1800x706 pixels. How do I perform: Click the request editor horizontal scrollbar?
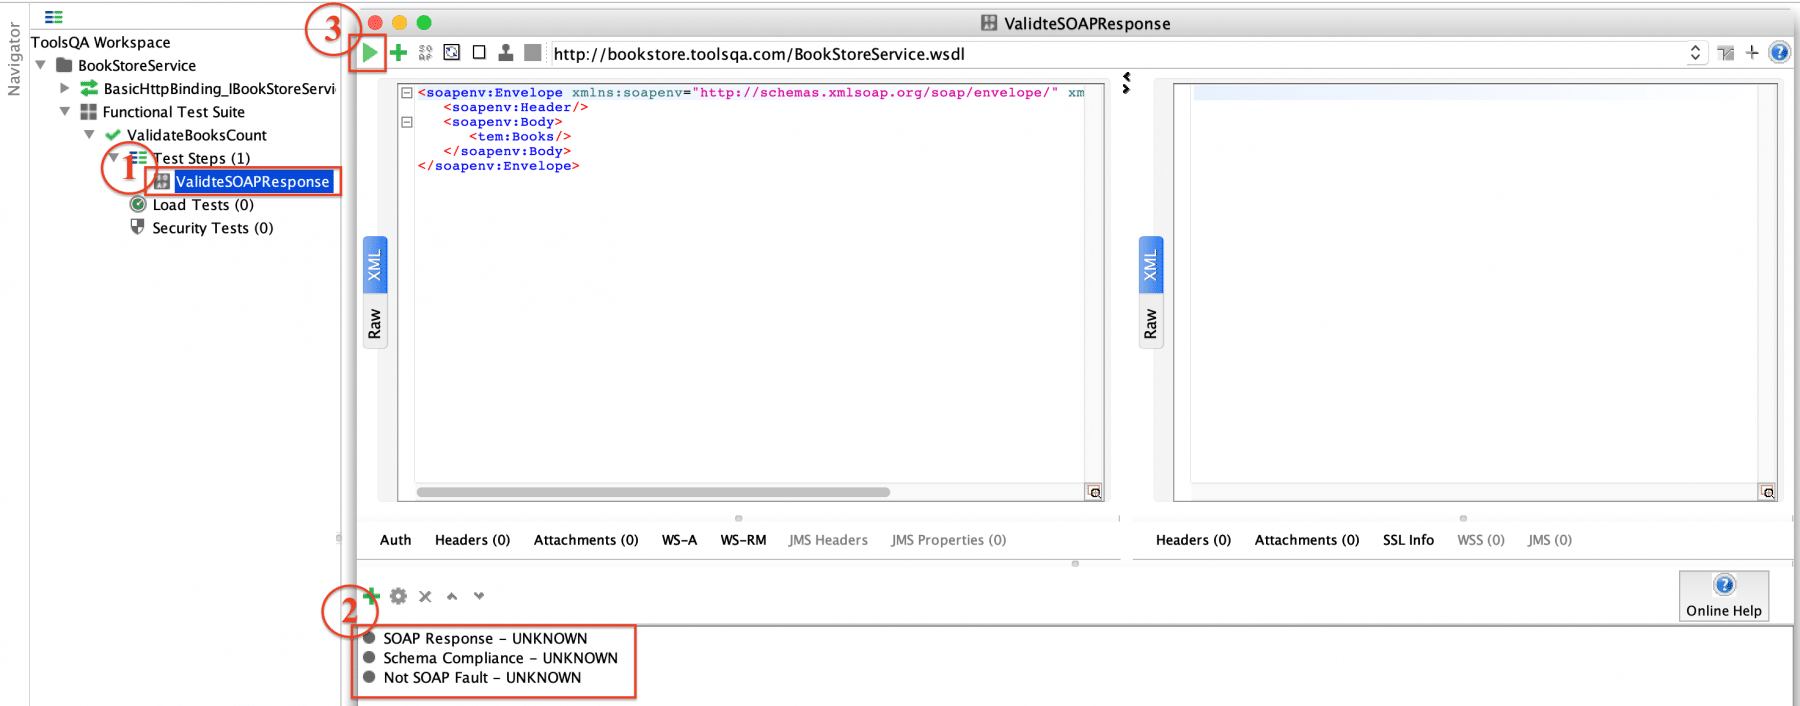(x=652, y=492)
